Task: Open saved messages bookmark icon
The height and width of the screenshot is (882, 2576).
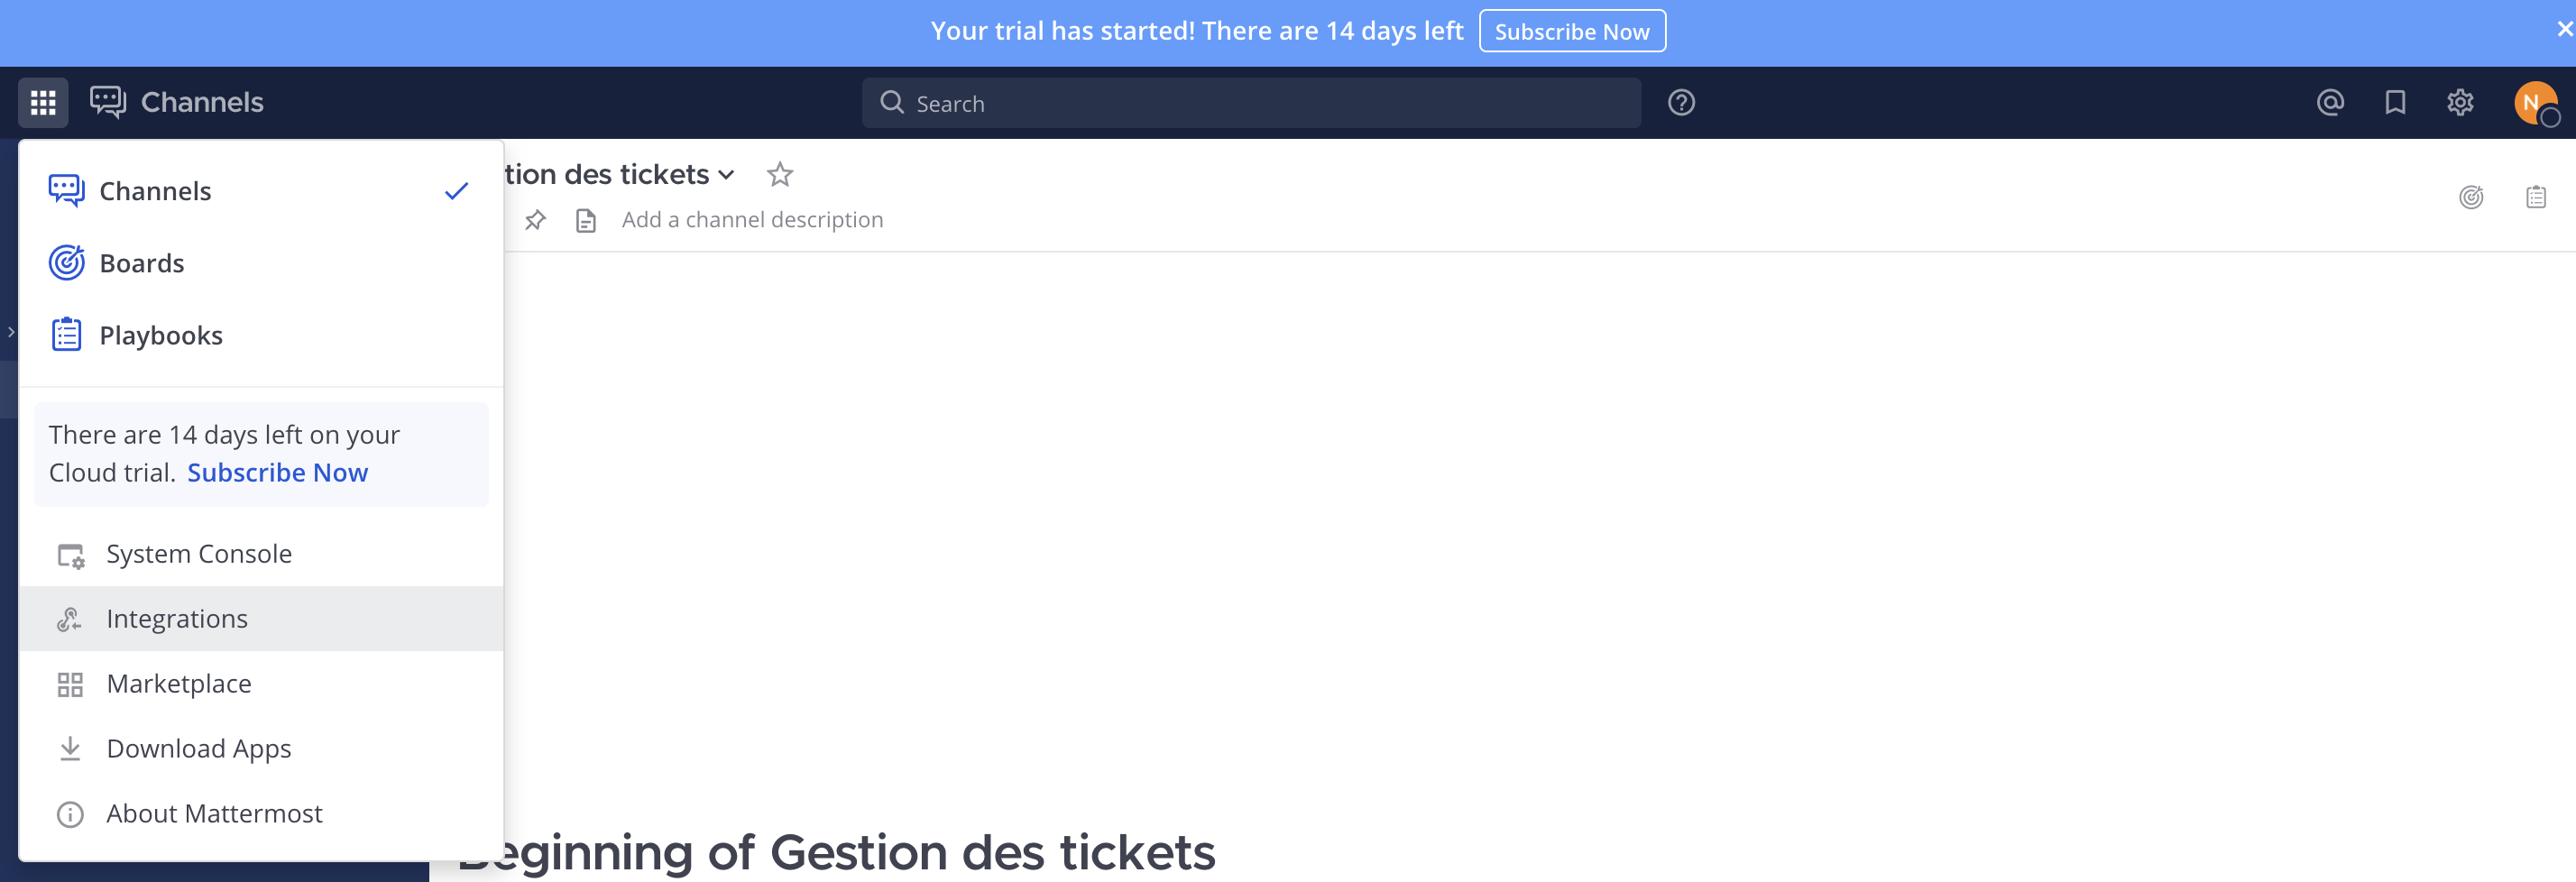Action: point(2396,102)
